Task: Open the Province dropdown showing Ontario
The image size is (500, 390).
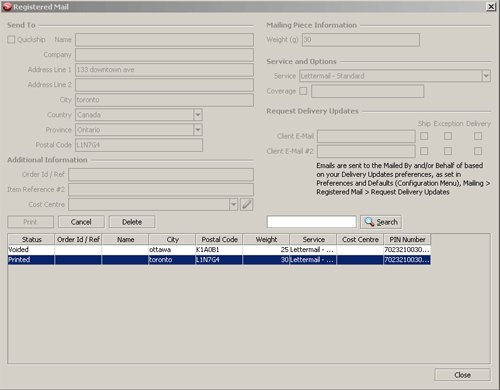Action: pyautogui.click(x=198, y=130)
